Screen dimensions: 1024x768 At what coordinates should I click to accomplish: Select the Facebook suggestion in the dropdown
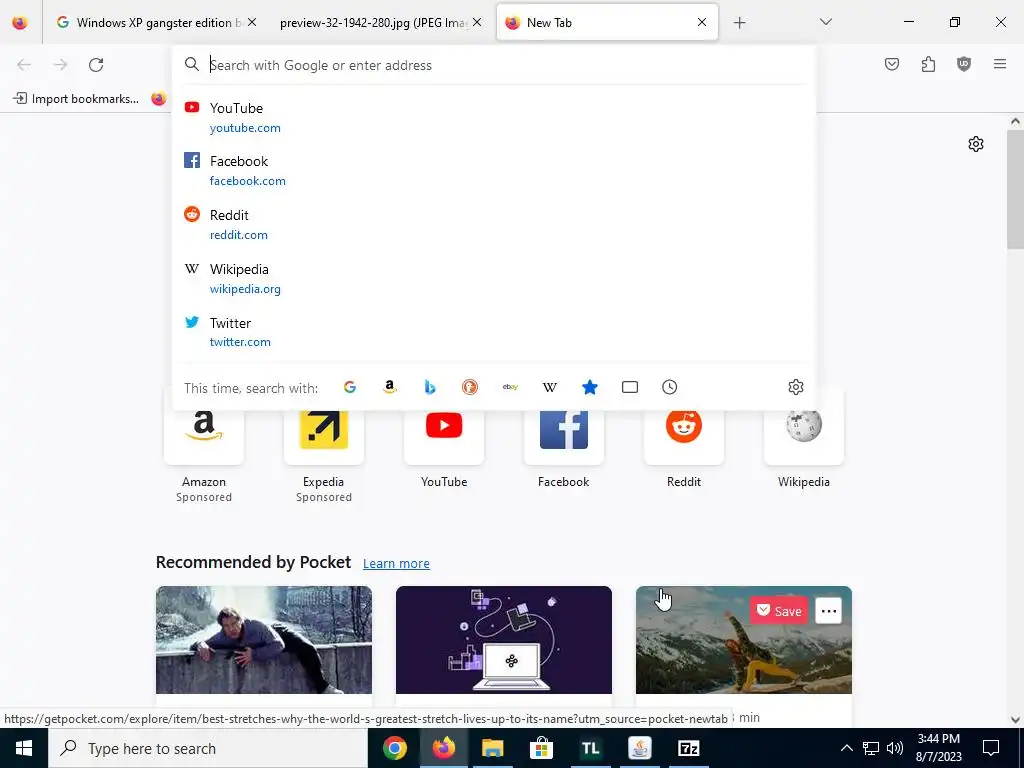point(493,170)
